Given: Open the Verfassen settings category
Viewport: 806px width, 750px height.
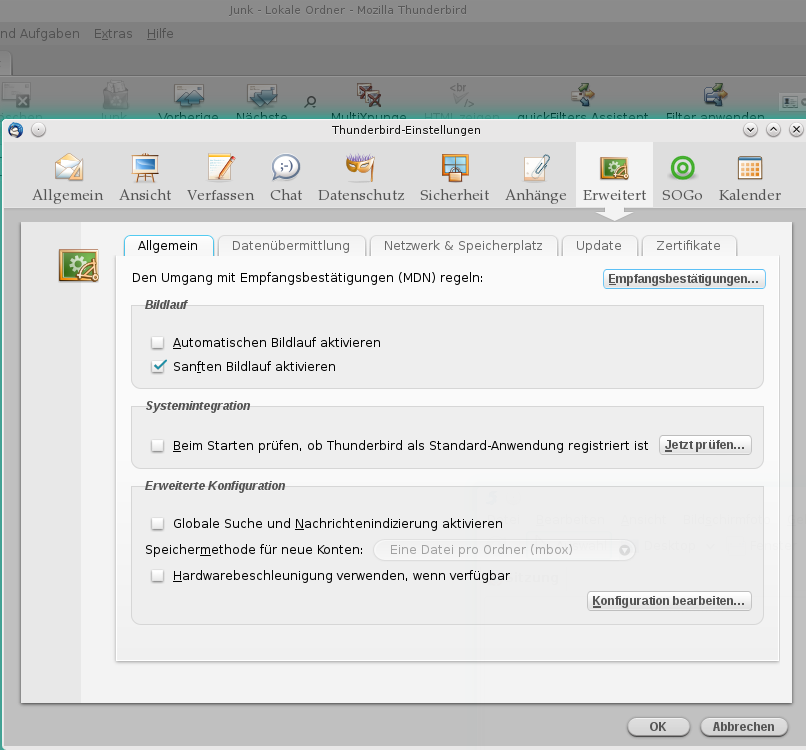Looking at the screenshot, I should point(221,177).
